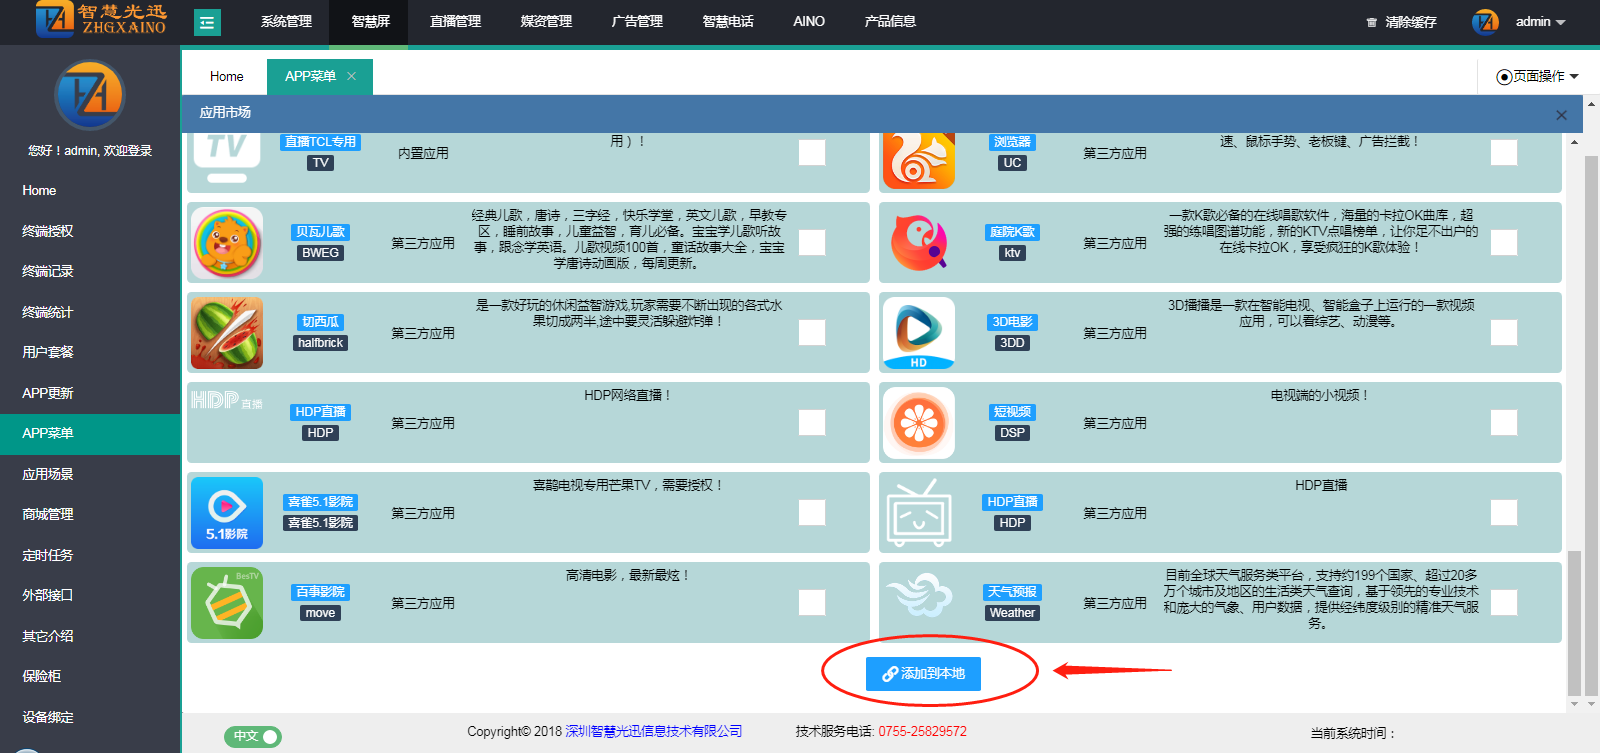Click the 庭院K歌 ktv app icon
Screen dimensions: 1600x753
tap(918, 243)
